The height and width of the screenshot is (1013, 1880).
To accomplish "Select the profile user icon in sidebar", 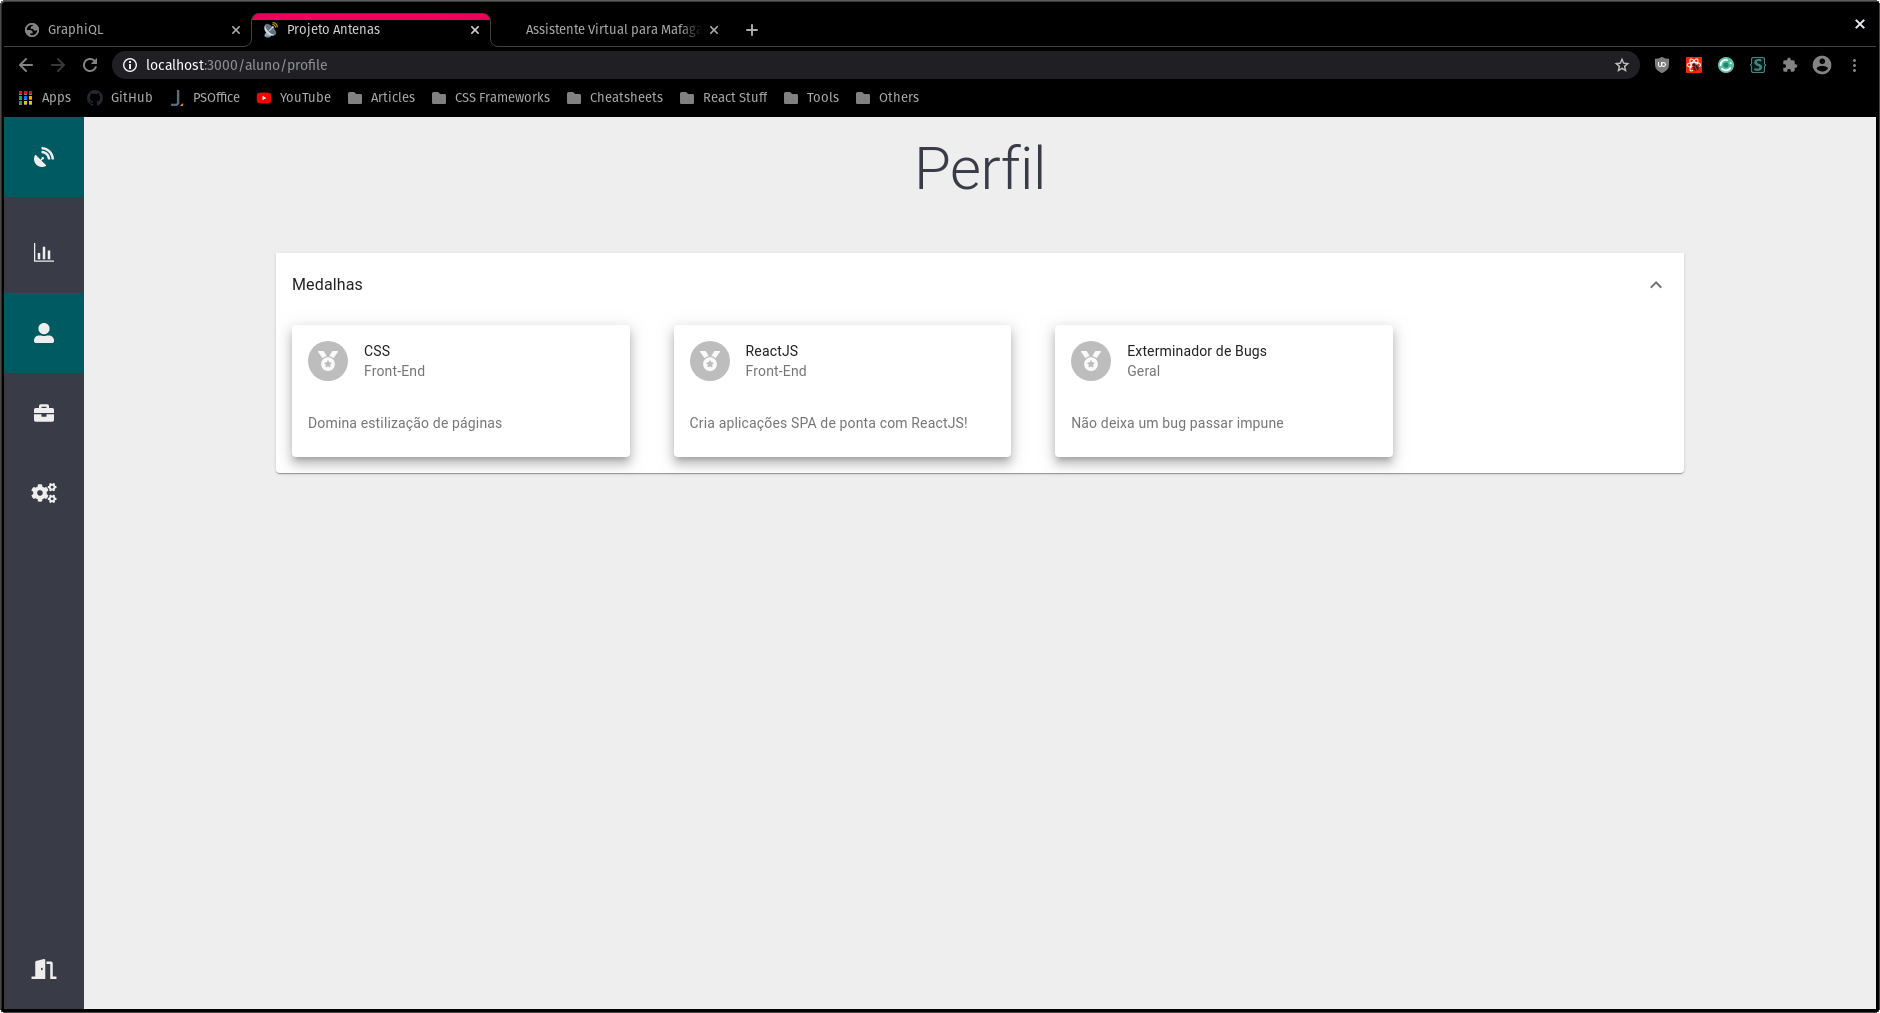I will pyautogui.click(x=44, y=333).
